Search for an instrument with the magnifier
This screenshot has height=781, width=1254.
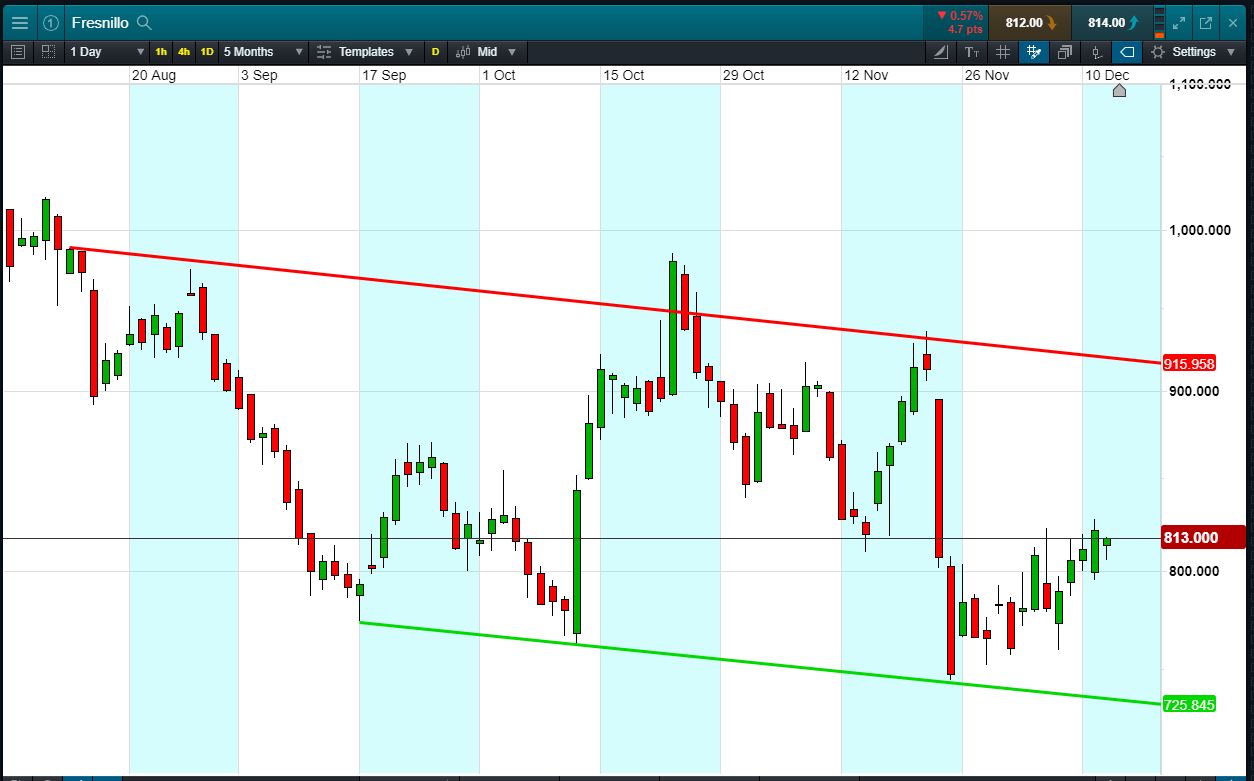click(x=145, y=22)
